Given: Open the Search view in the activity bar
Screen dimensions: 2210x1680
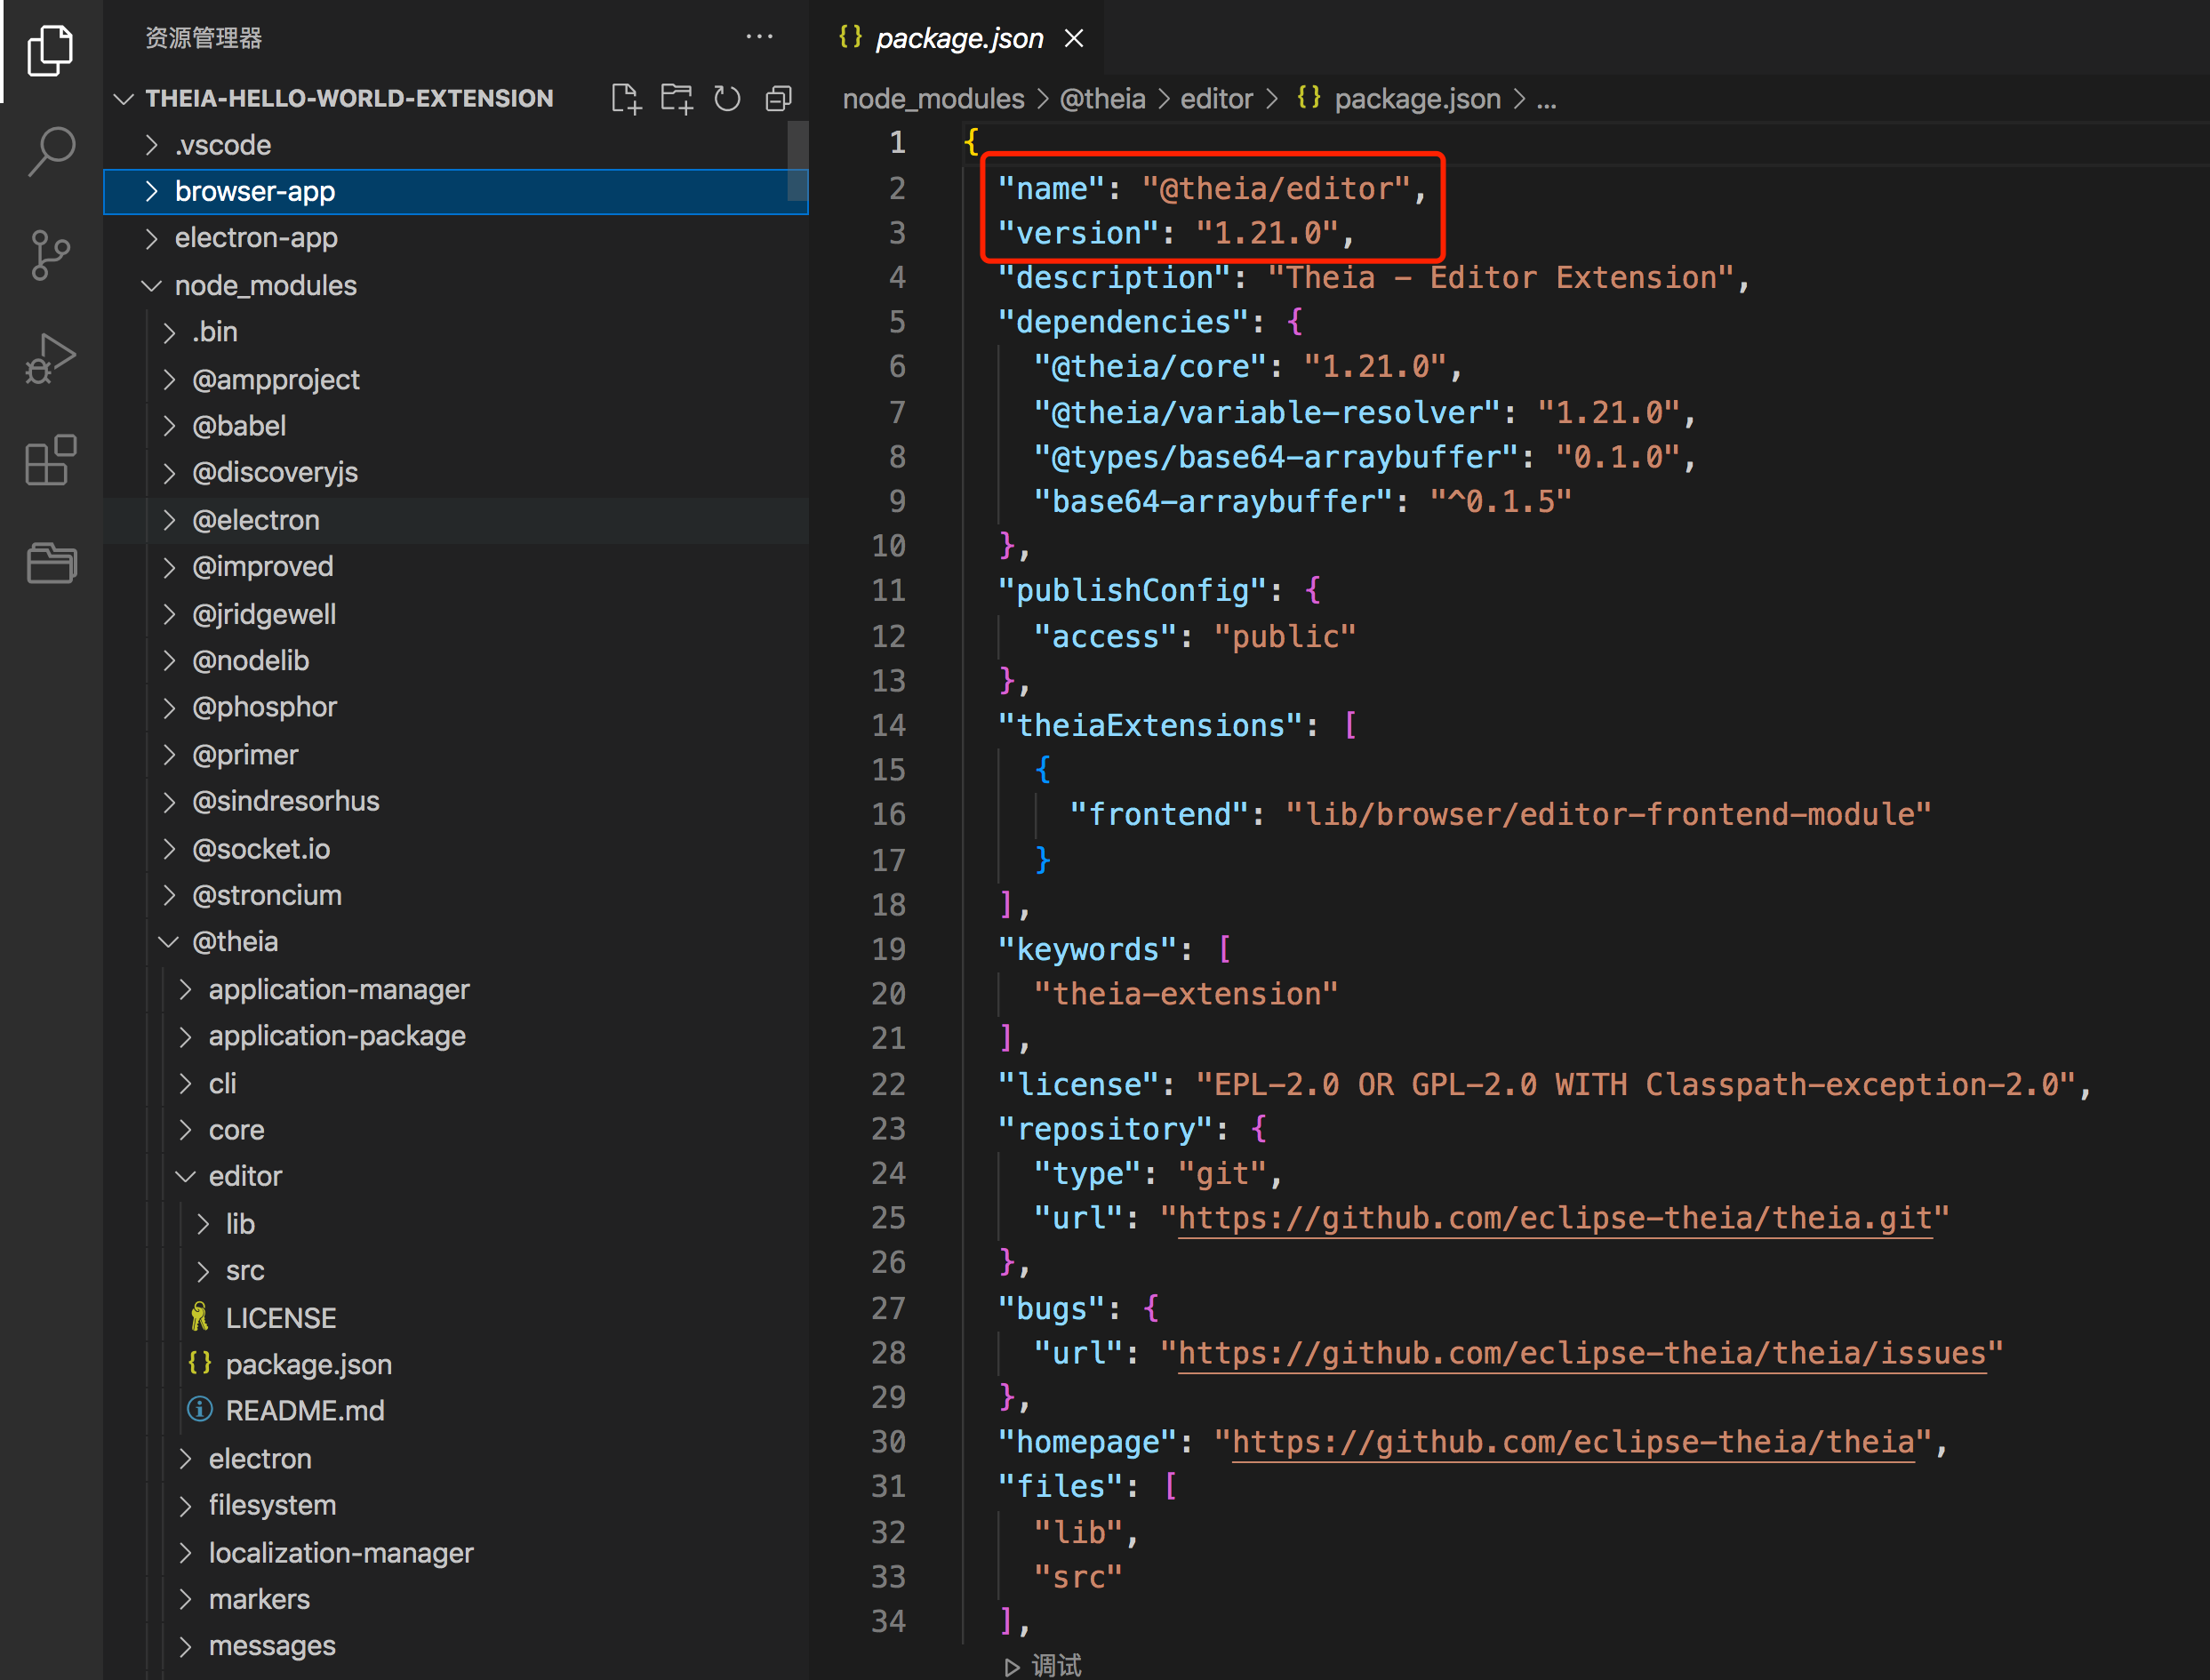Looking at the screenshot, I should (x=50, y=150).
